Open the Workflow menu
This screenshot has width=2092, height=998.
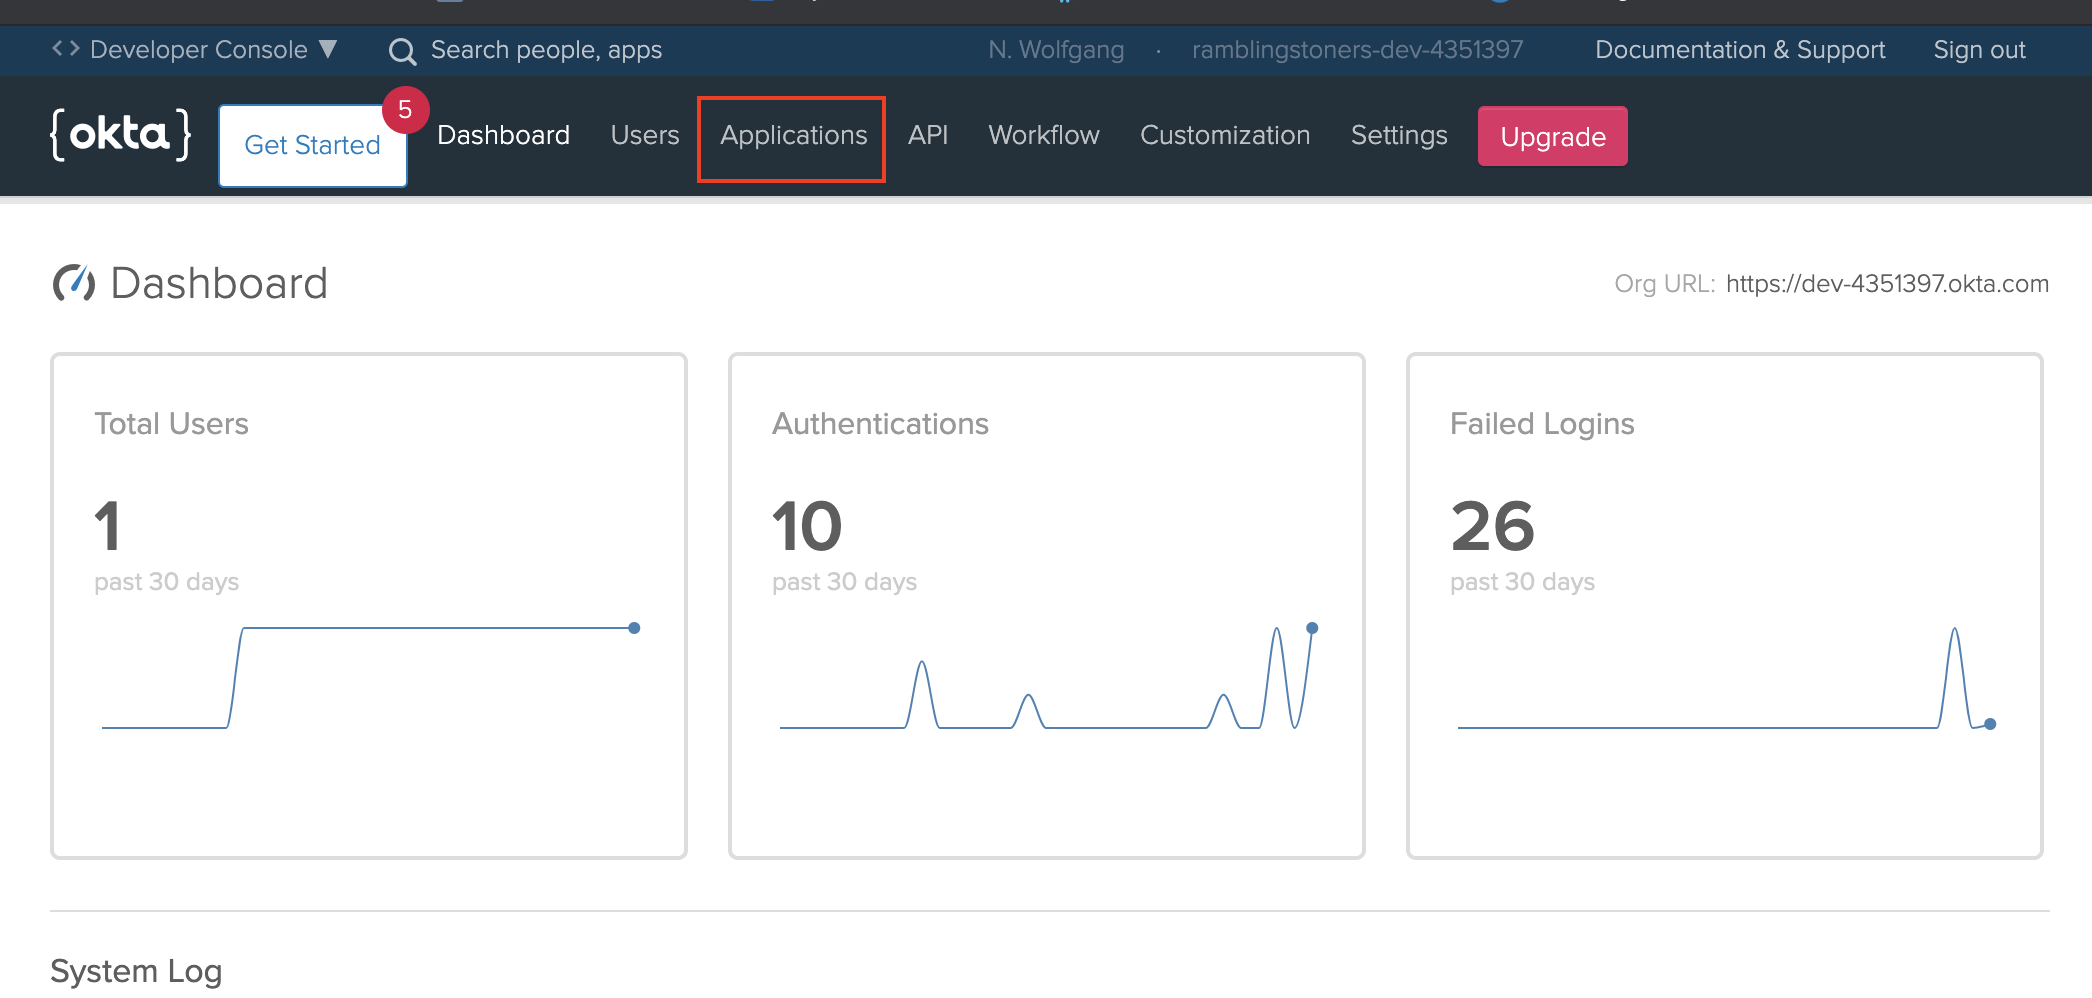1043,136
